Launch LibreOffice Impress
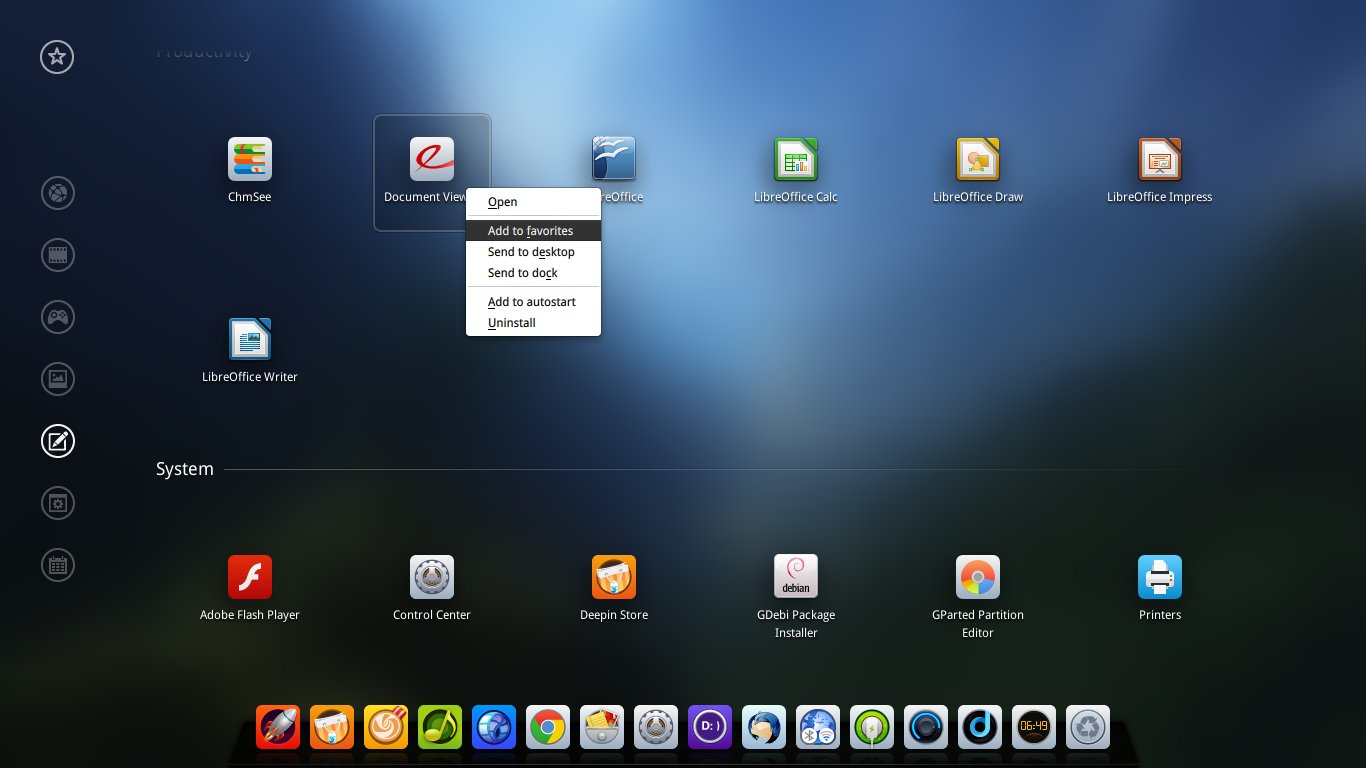 [1160, 160]
